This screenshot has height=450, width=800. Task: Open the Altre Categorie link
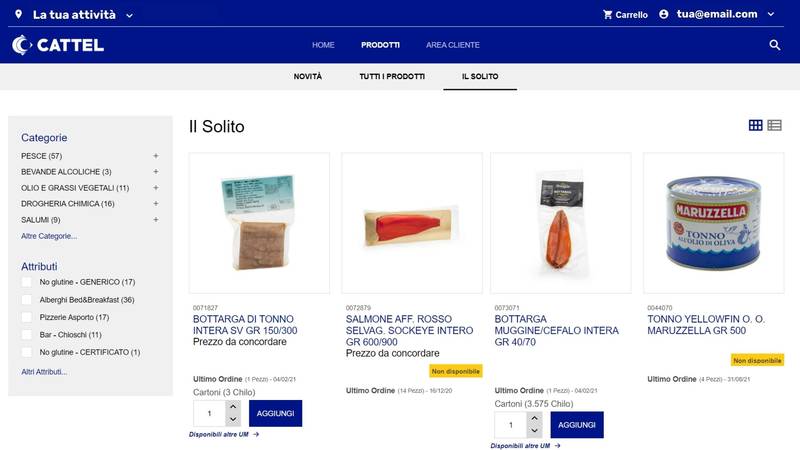[x=49, y=236]
